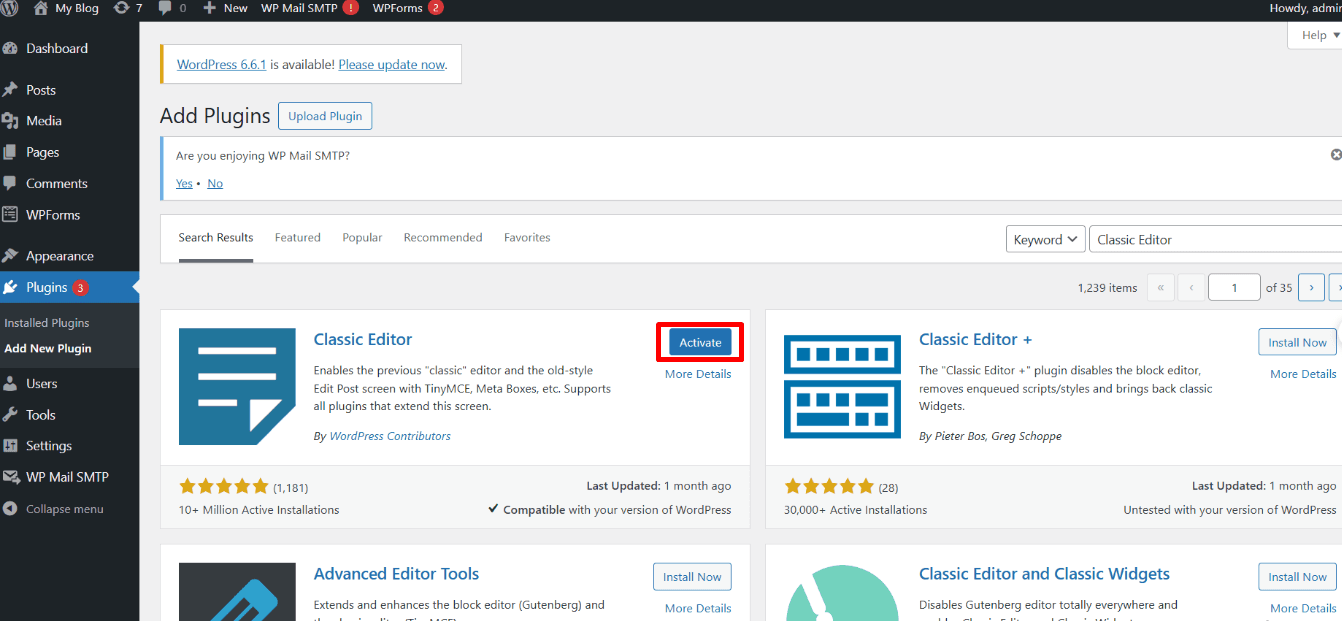Viewport: 1342px width, 621px height.
Task: Collapse the admin menu using its arrow icon
Action: coord(10,508)
